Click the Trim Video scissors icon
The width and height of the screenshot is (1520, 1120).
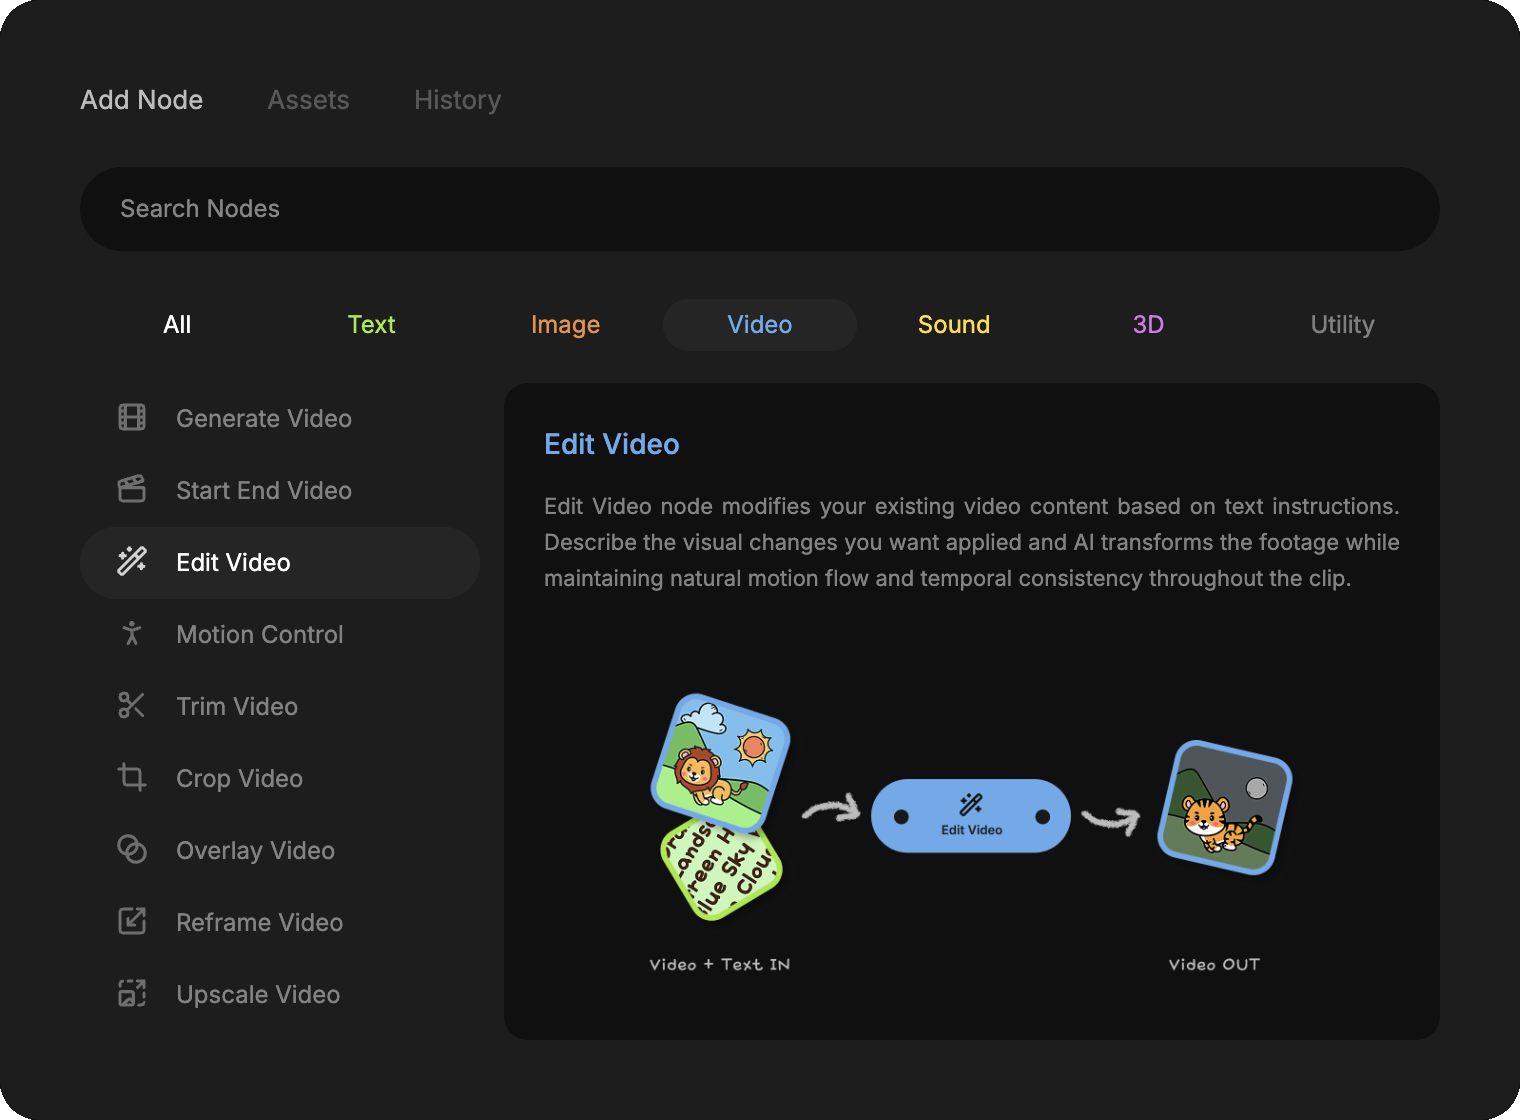click(x=132, y=706)
